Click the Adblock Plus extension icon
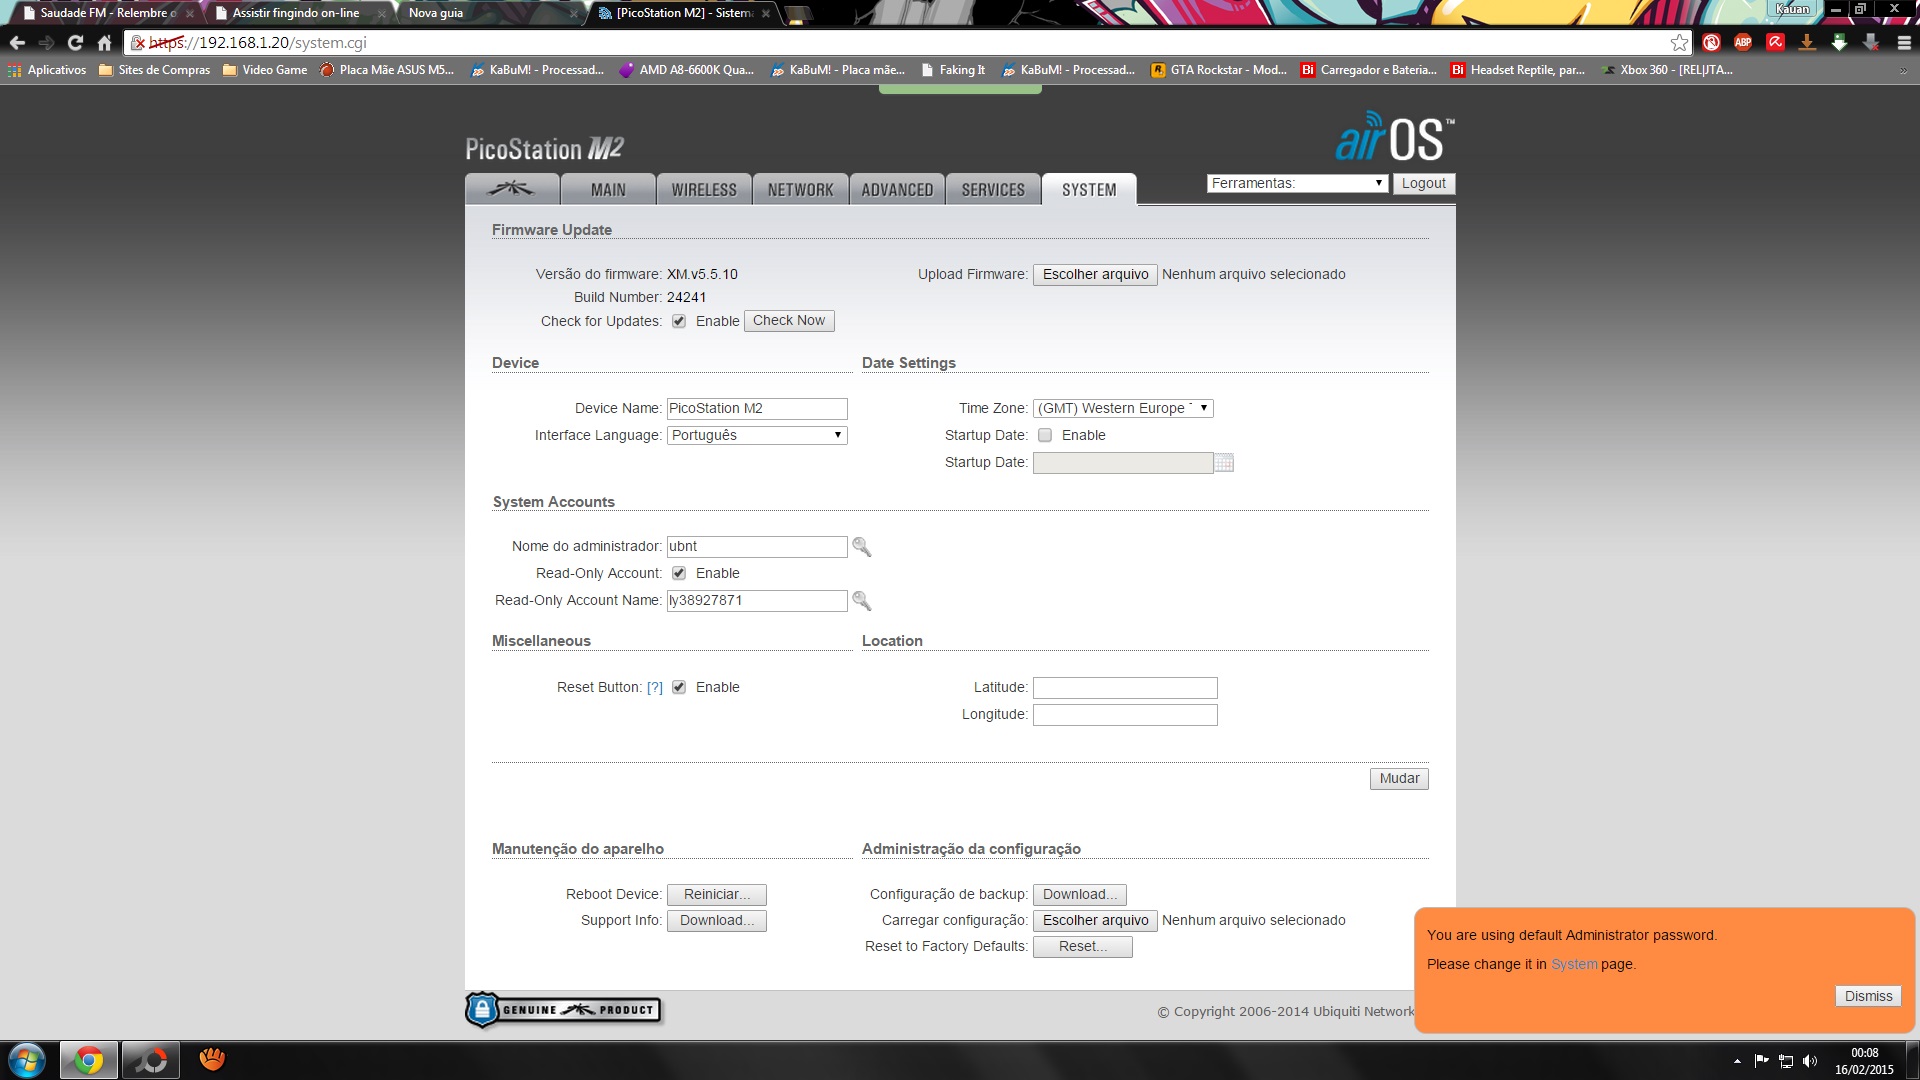1920x1080 pixels. click(1743, 43)
